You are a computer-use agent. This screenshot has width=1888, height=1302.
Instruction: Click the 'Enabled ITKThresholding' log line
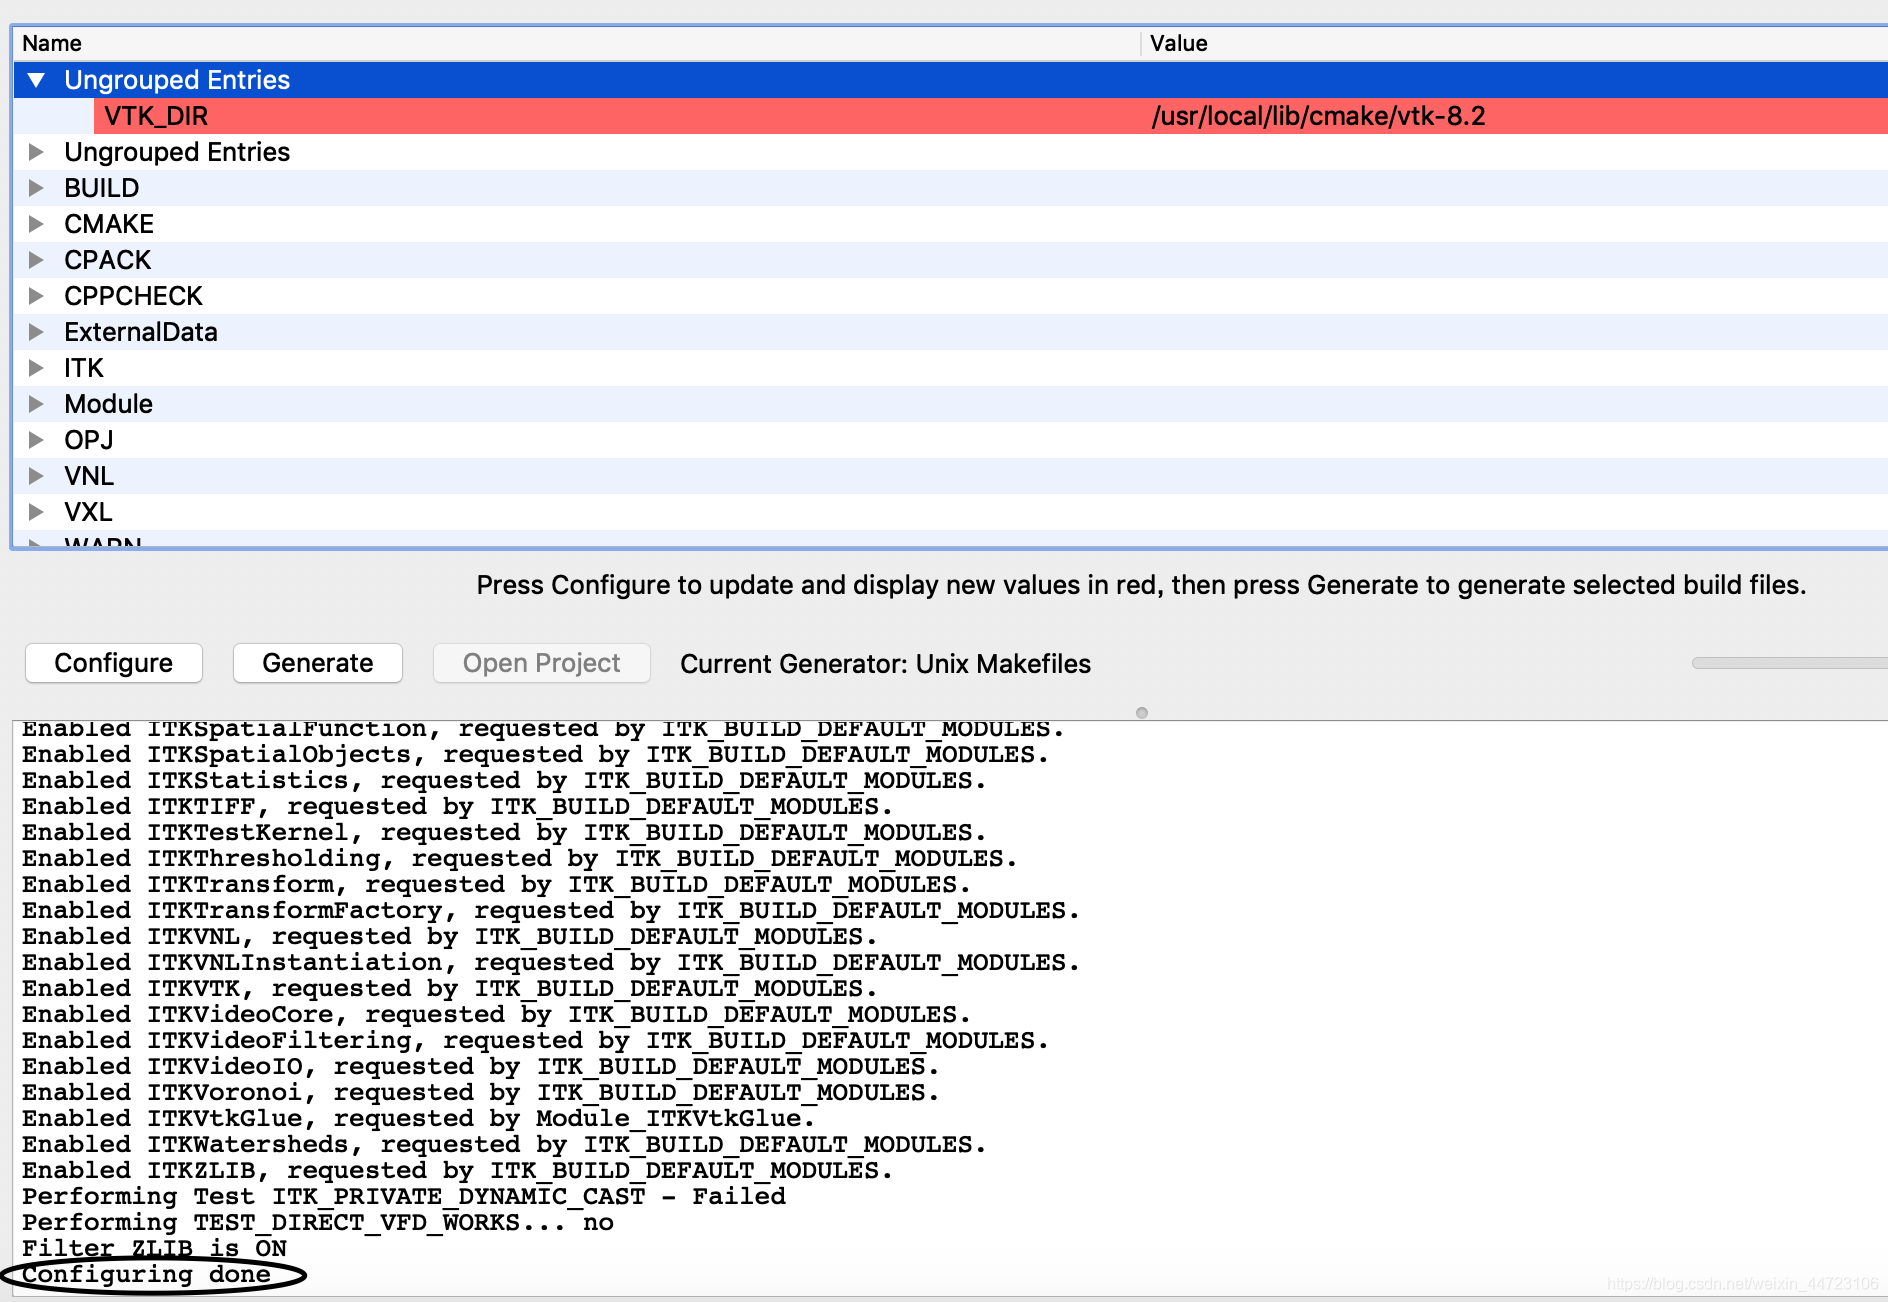[x=520, y=858]
